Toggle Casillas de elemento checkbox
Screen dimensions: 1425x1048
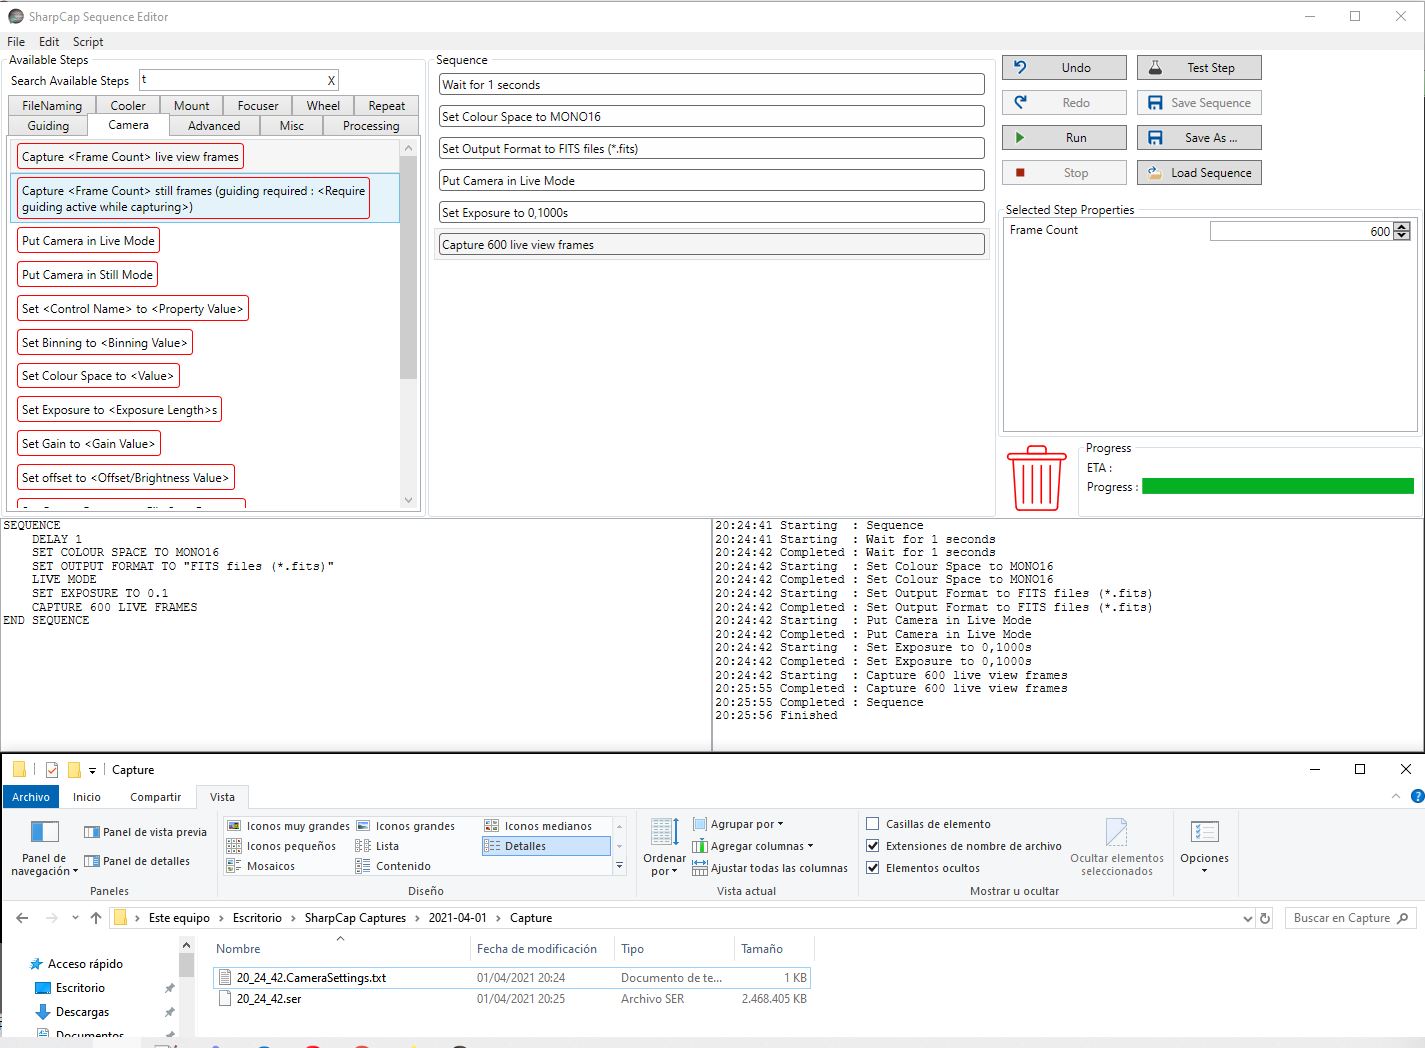pyautogui.click(x=873, y=824)
